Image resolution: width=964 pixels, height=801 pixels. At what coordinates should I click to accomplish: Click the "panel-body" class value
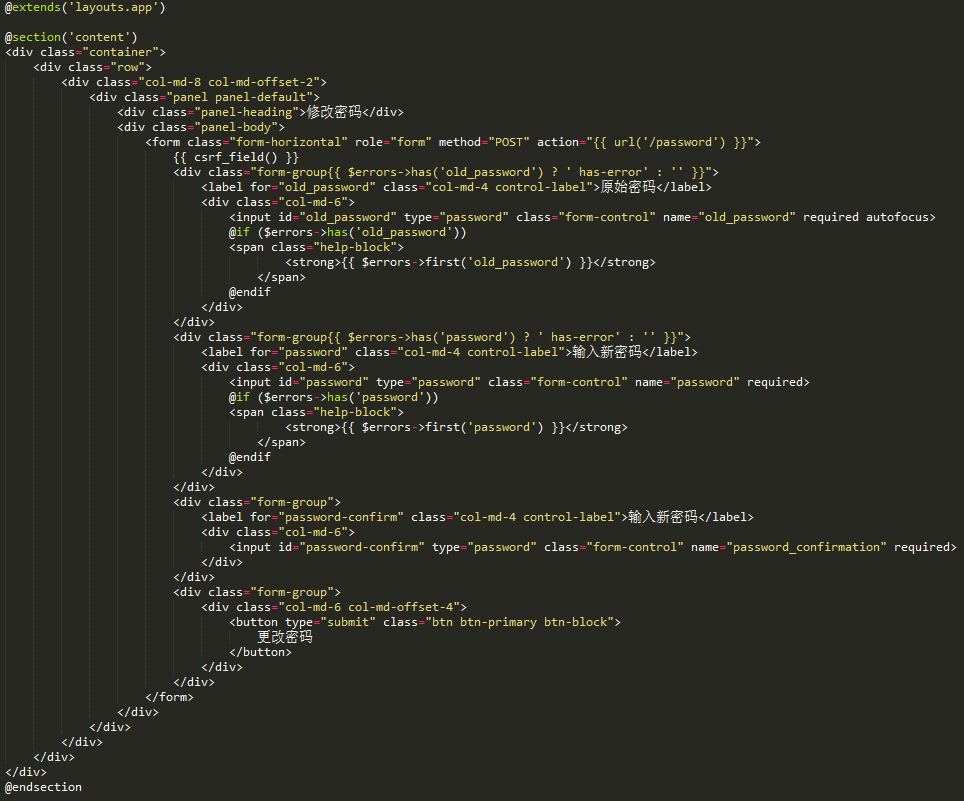click(x=237, y=127)
